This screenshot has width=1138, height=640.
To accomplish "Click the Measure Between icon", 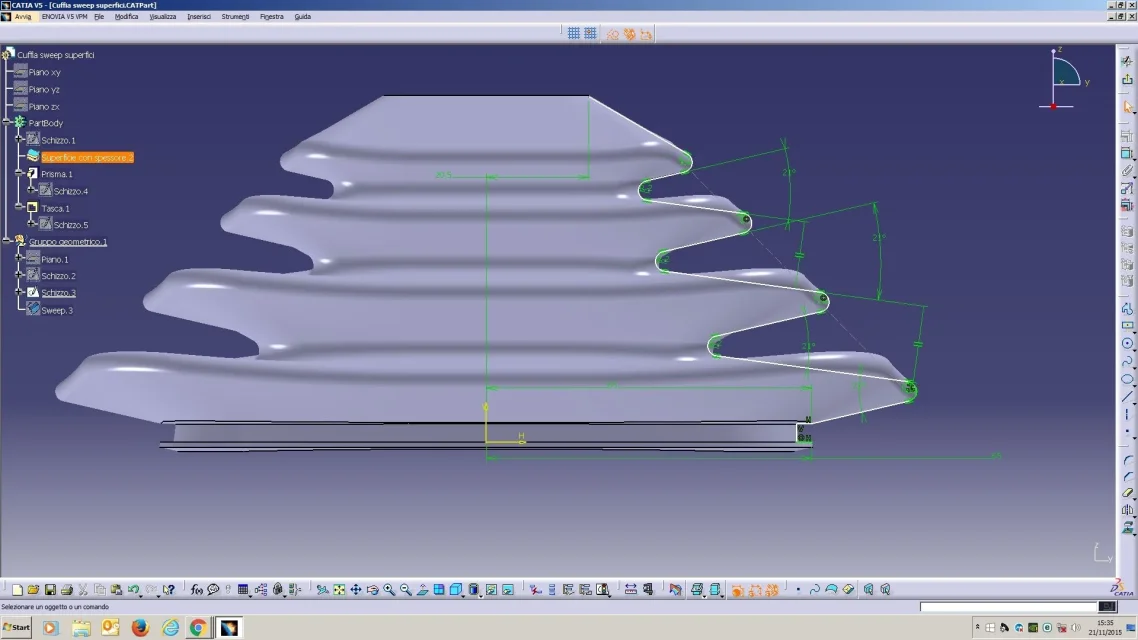I will 631,590.
